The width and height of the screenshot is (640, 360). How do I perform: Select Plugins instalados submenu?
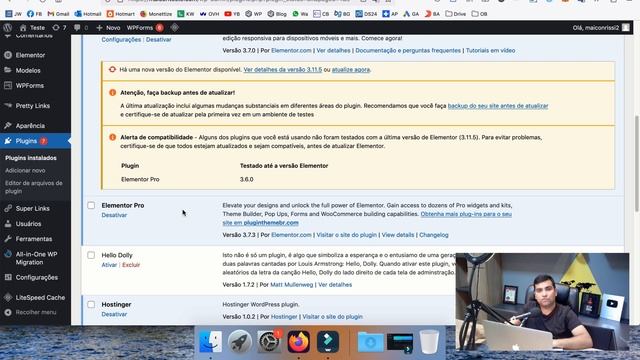pyautogui.click(x=31, y=158)
